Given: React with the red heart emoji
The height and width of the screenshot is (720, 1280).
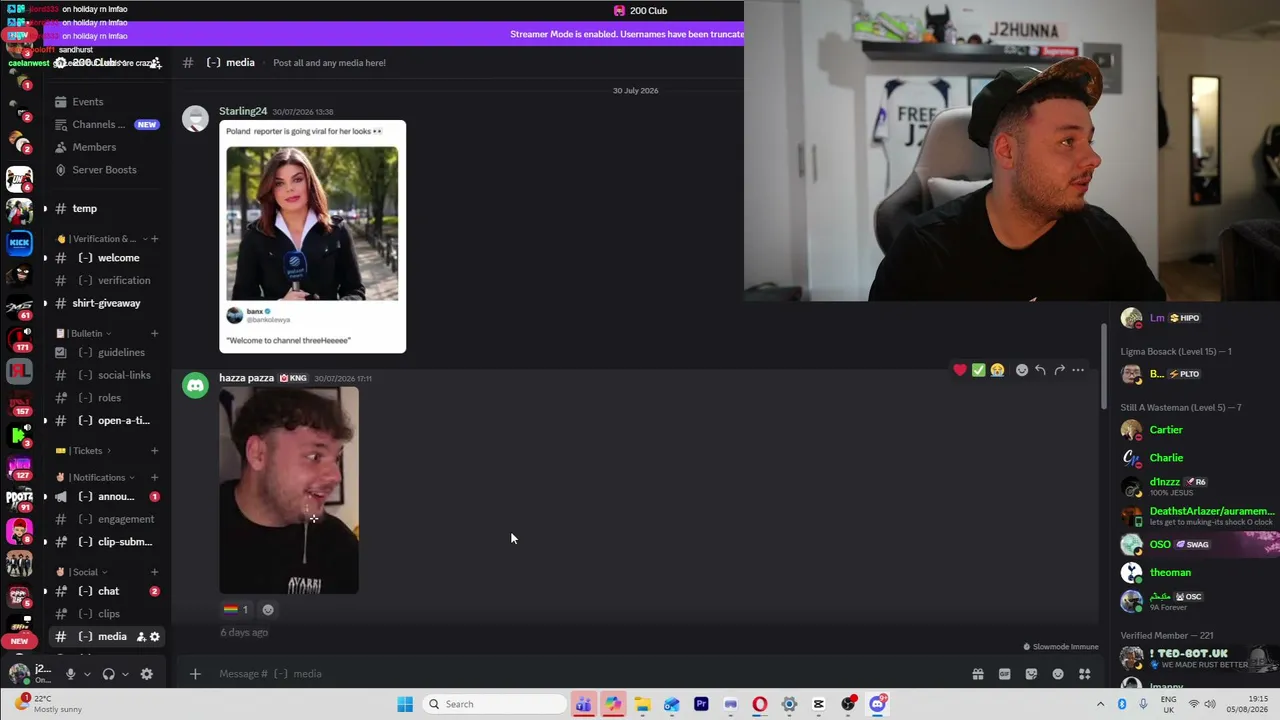Looking at the screenshot, I should 960,370.
